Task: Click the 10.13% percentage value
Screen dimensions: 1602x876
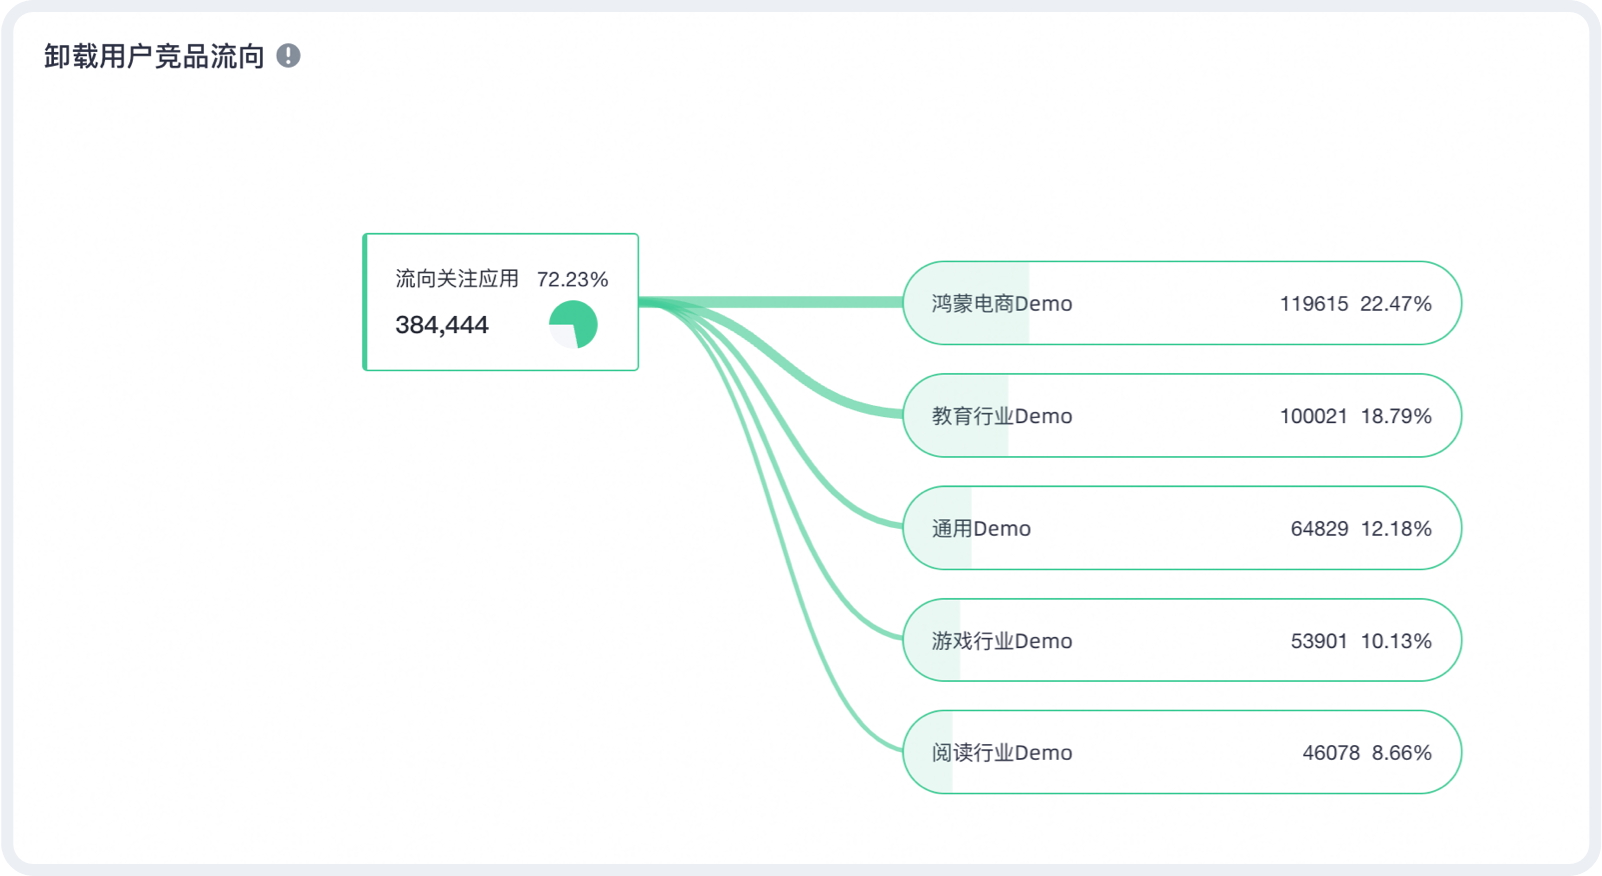Action: point(1396,641)
